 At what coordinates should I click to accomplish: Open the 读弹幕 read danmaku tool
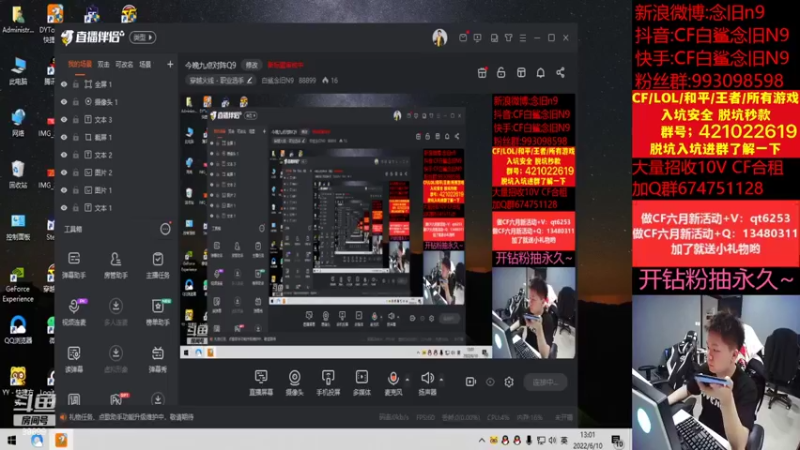[x=74, y=359]
